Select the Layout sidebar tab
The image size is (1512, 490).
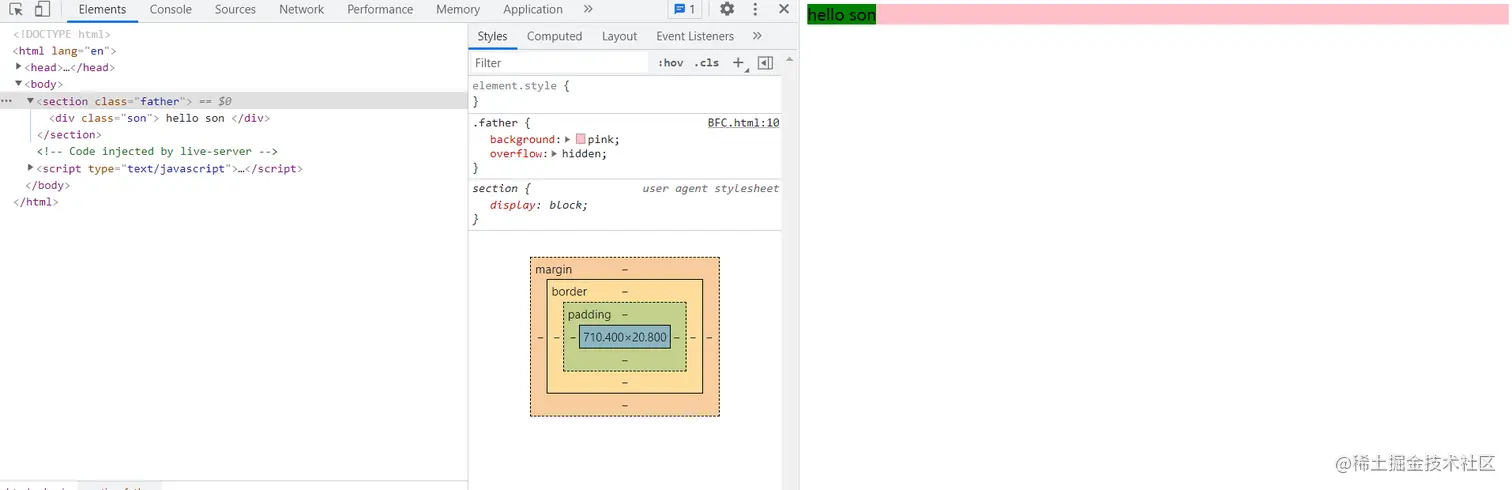click(x=619, y=36)
